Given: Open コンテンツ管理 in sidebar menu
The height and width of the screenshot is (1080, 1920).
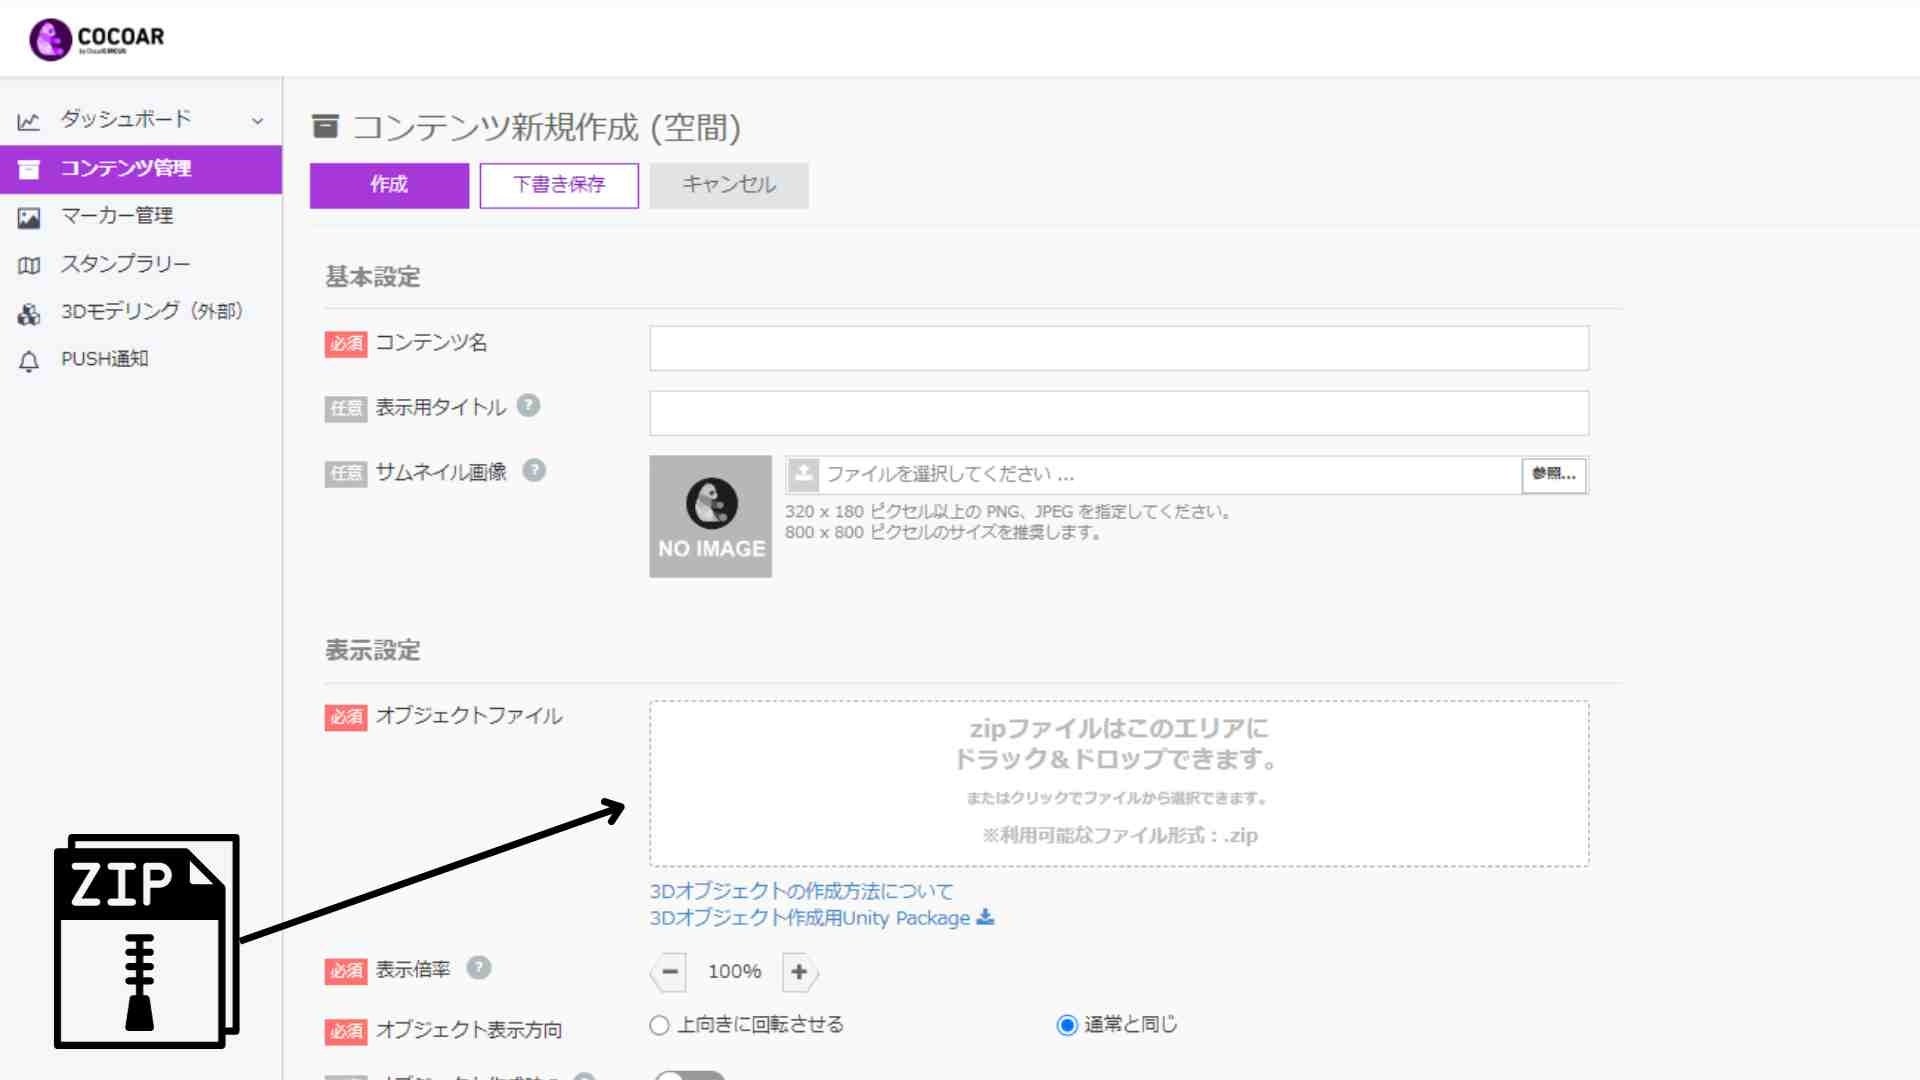Looking at the screenshot, I should point(126,168).
